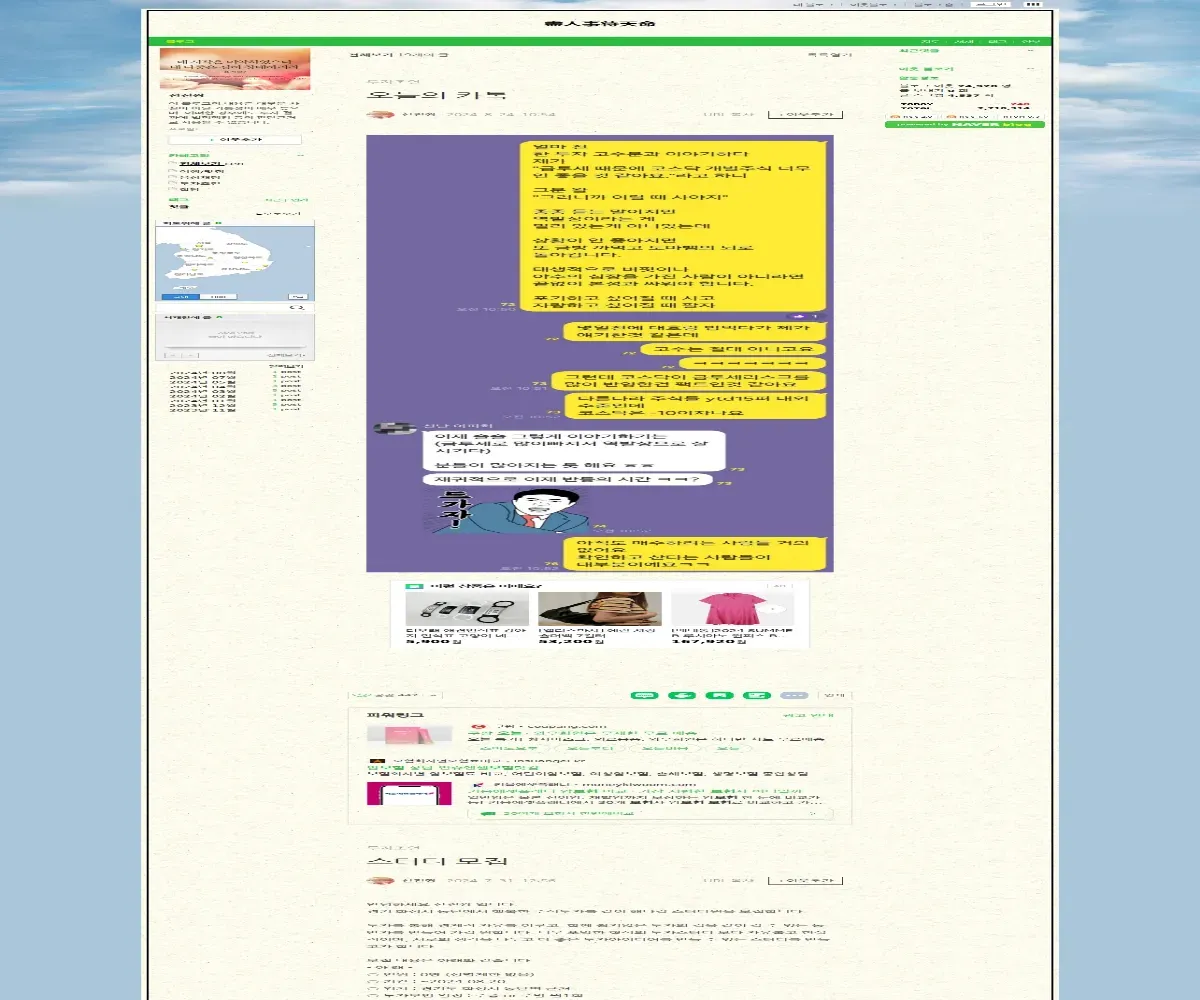Image resolution: width=1200 pixels, height=1000 pixels.
Task: Open the chat screenshot image in post
Action: (x=600, y=354)
